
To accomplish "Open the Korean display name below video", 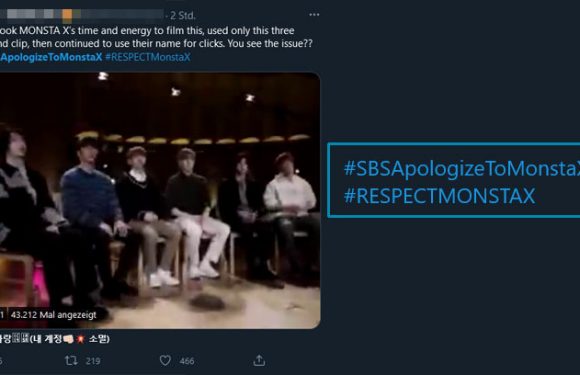I will click(x=54, y=338).
